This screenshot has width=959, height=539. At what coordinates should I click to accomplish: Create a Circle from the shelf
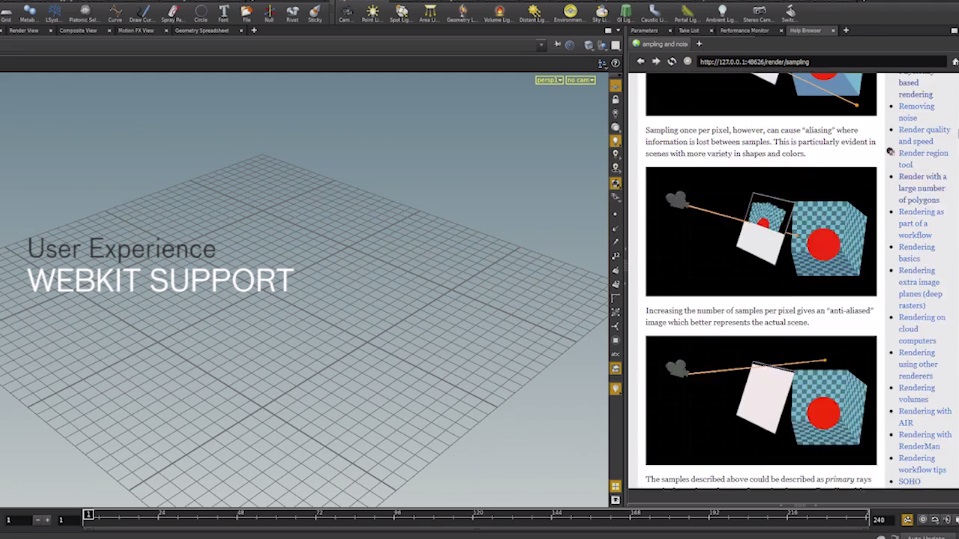(x=201, y=12)
